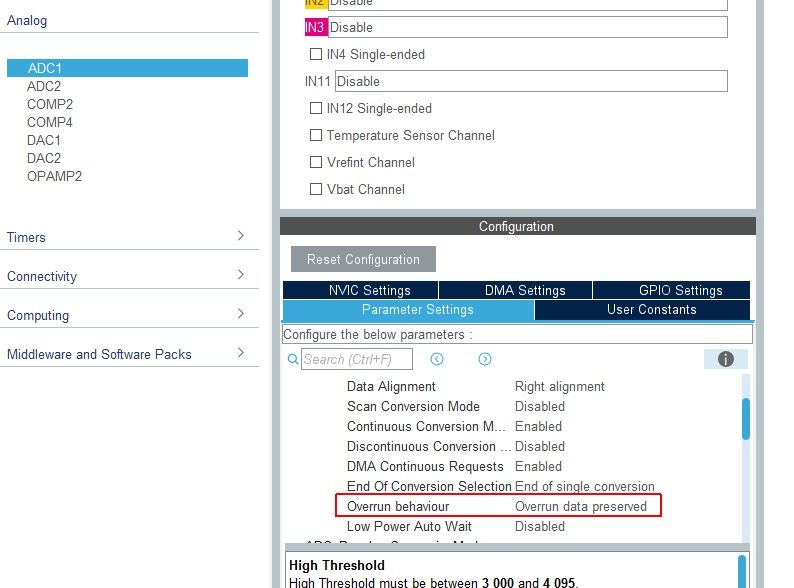Click the search magnifier icon
The width and height of the screenshot is (794, 588).
[293, 359]
